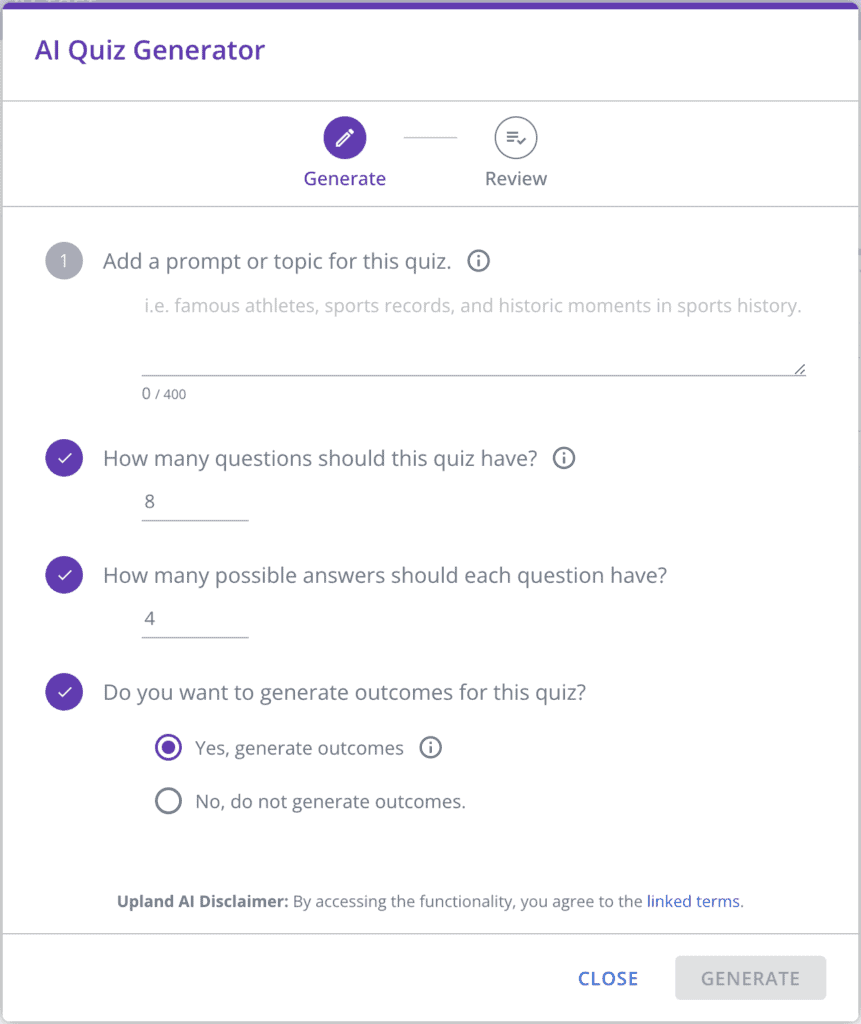Click checkmark badge beside possible answers question
Image resolution: width=861 pixels, height=1024 pixels.
pyautogui.click(x=64, y=576)
